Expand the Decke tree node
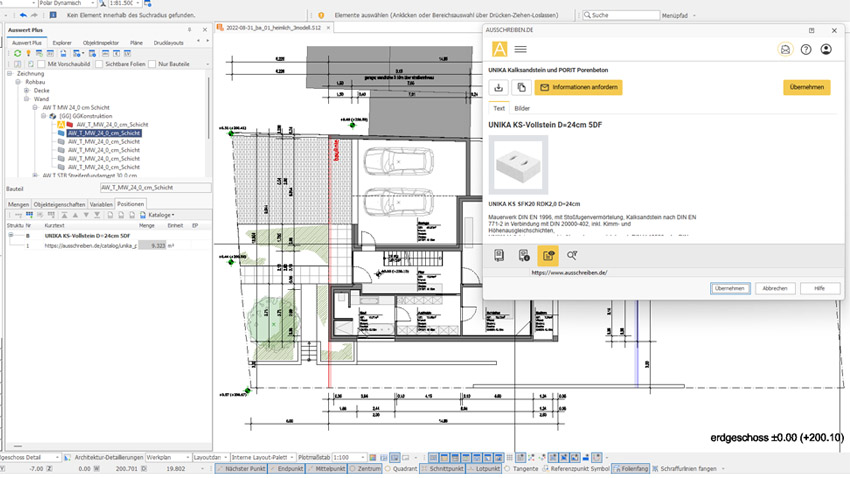The width and height of the screenshot is (850, 478). pos(27,91)
